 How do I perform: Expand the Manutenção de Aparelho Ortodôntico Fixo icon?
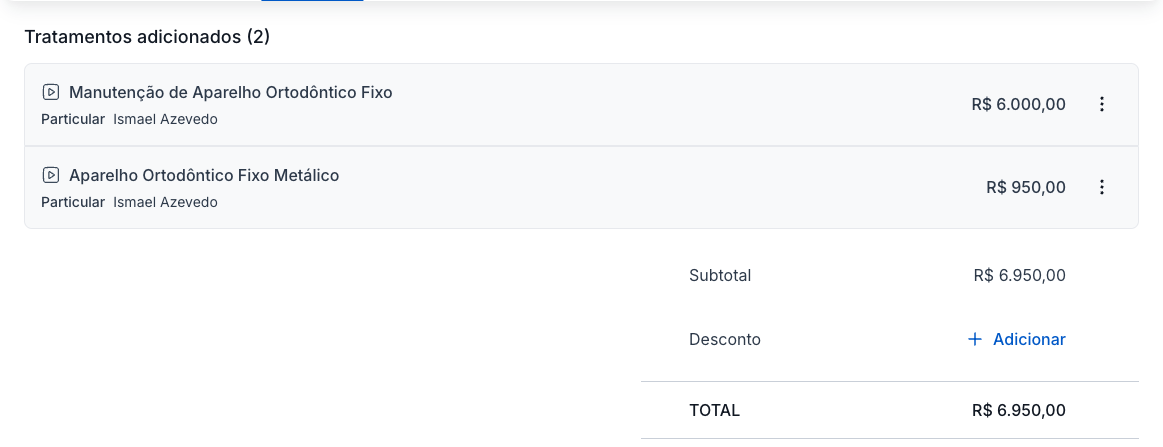51,92
